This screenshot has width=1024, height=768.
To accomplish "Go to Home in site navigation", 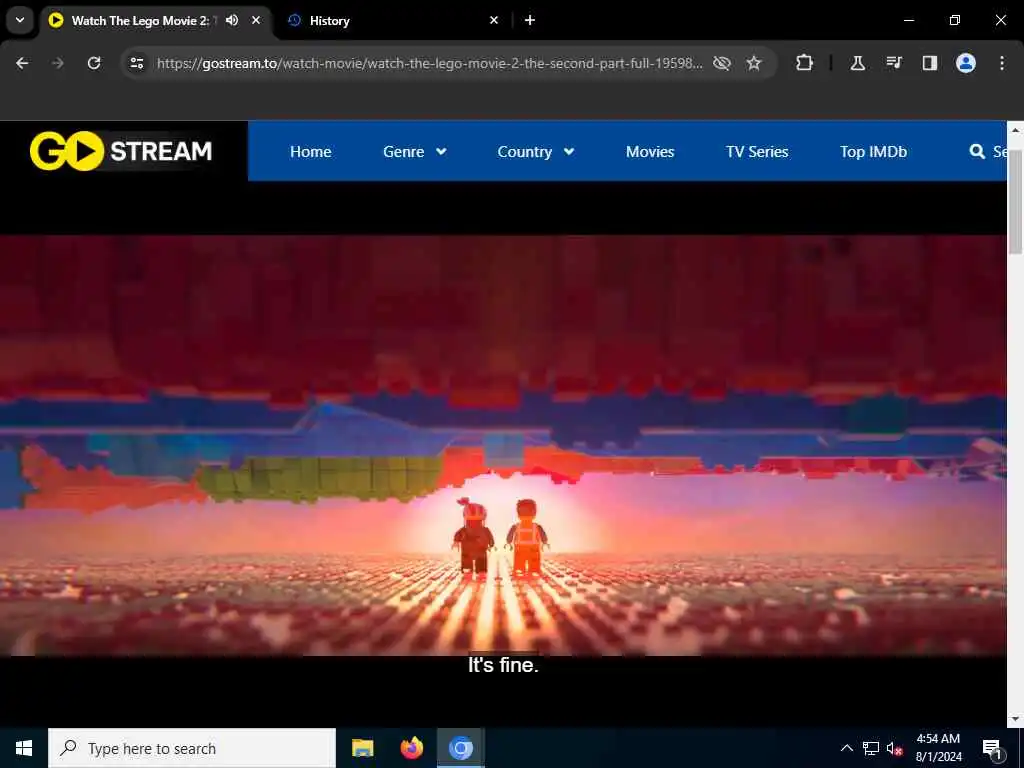I will pos(311,152).
